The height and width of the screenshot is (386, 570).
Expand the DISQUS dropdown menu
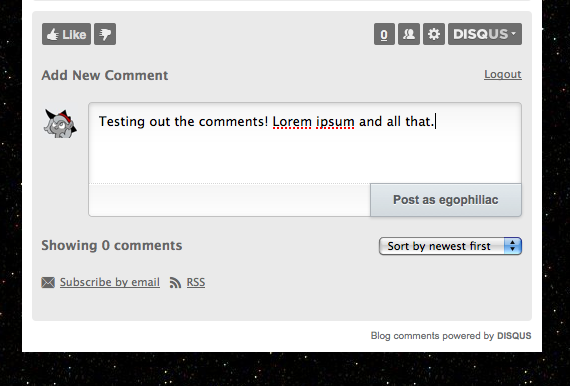click(x=485, y=34)
